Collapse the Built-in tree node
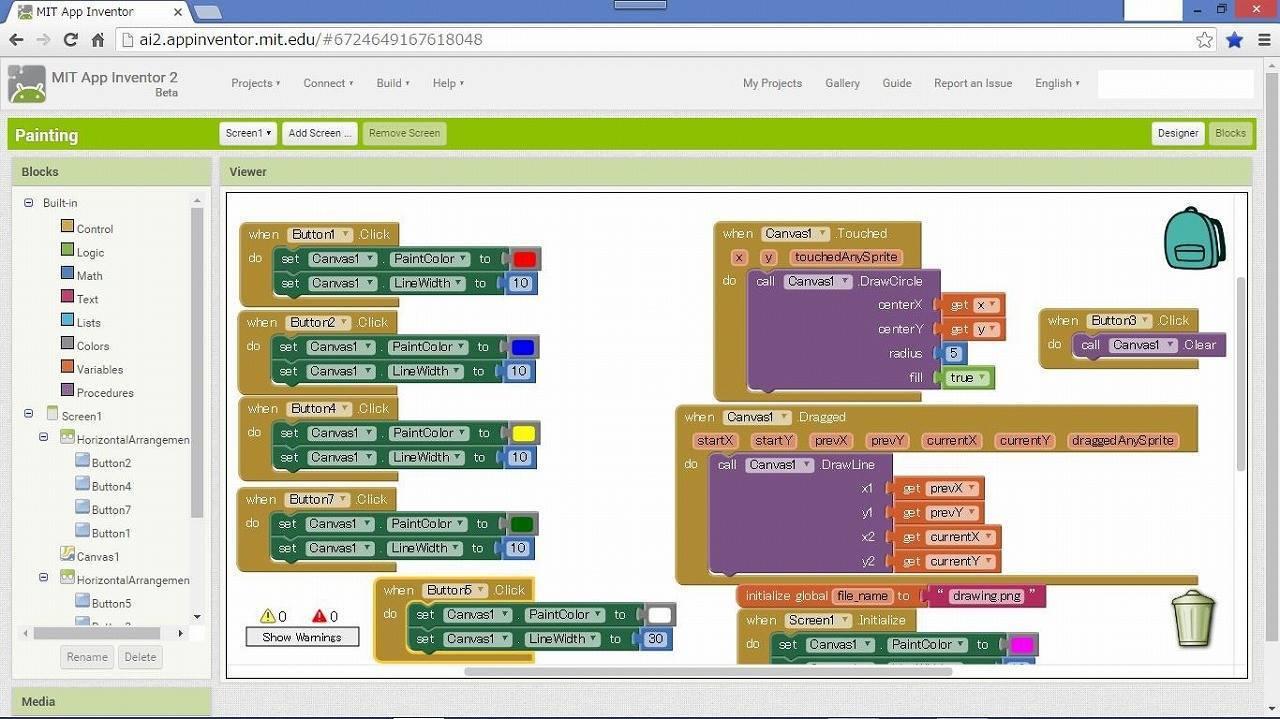The height and width of the screenshot is (719, 1280). click(x=29, y=203)
